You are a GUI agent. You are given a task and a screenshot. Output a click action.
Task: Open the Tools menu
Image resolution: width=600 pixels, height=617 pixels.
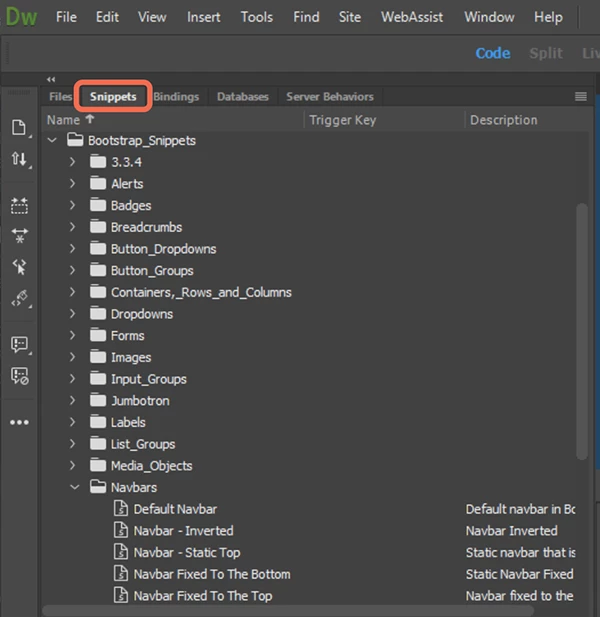257,17
